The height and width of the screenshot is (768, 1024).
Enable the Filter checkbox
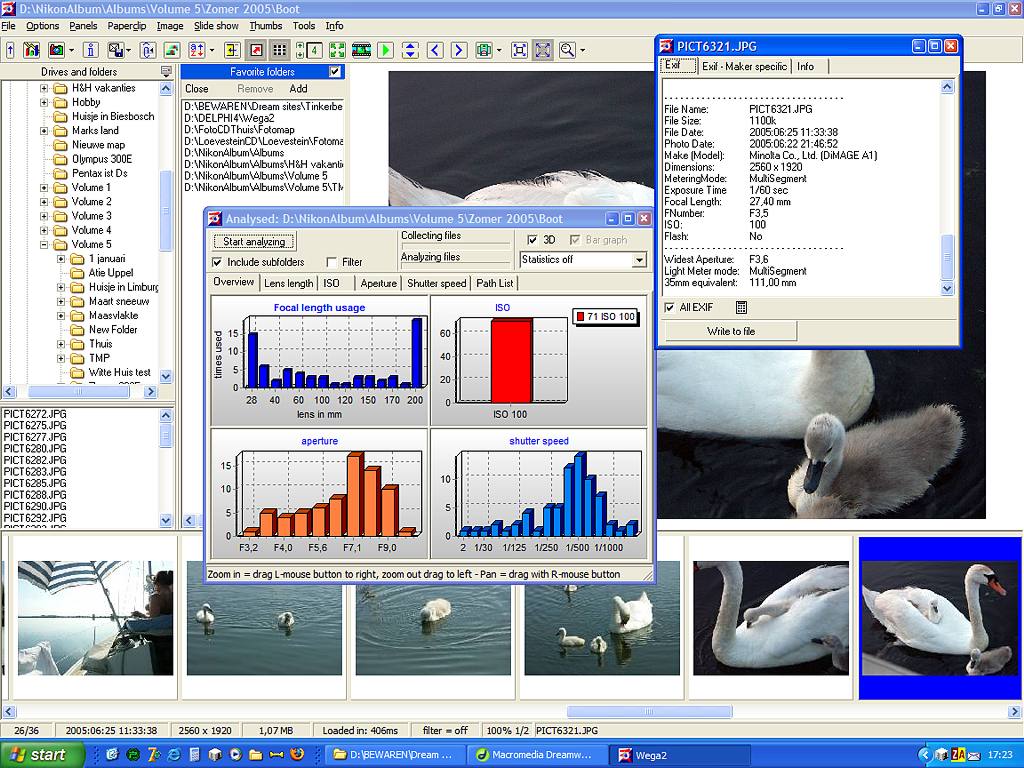331,263
